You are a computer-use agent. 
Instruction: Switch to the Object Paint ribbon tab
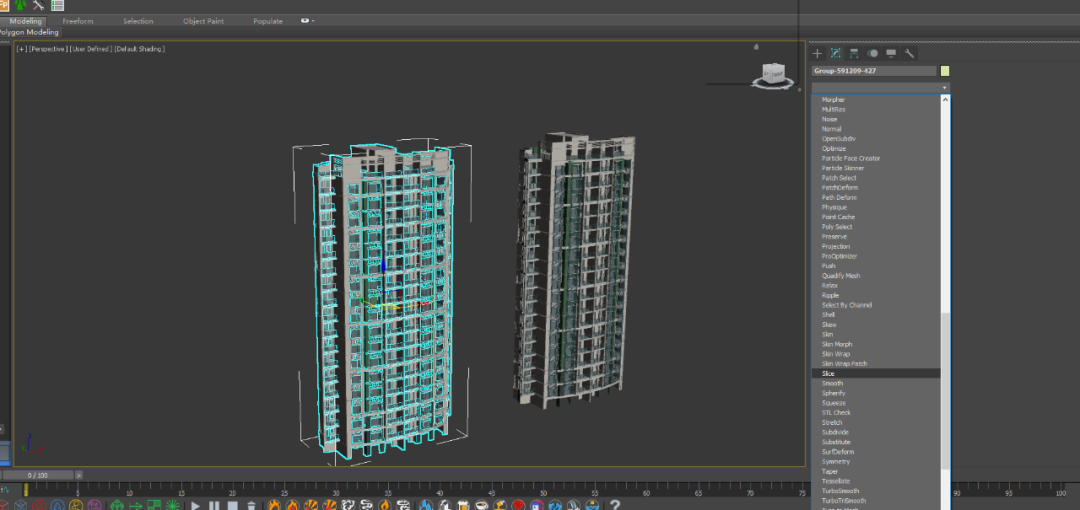[x=203, y=21]
